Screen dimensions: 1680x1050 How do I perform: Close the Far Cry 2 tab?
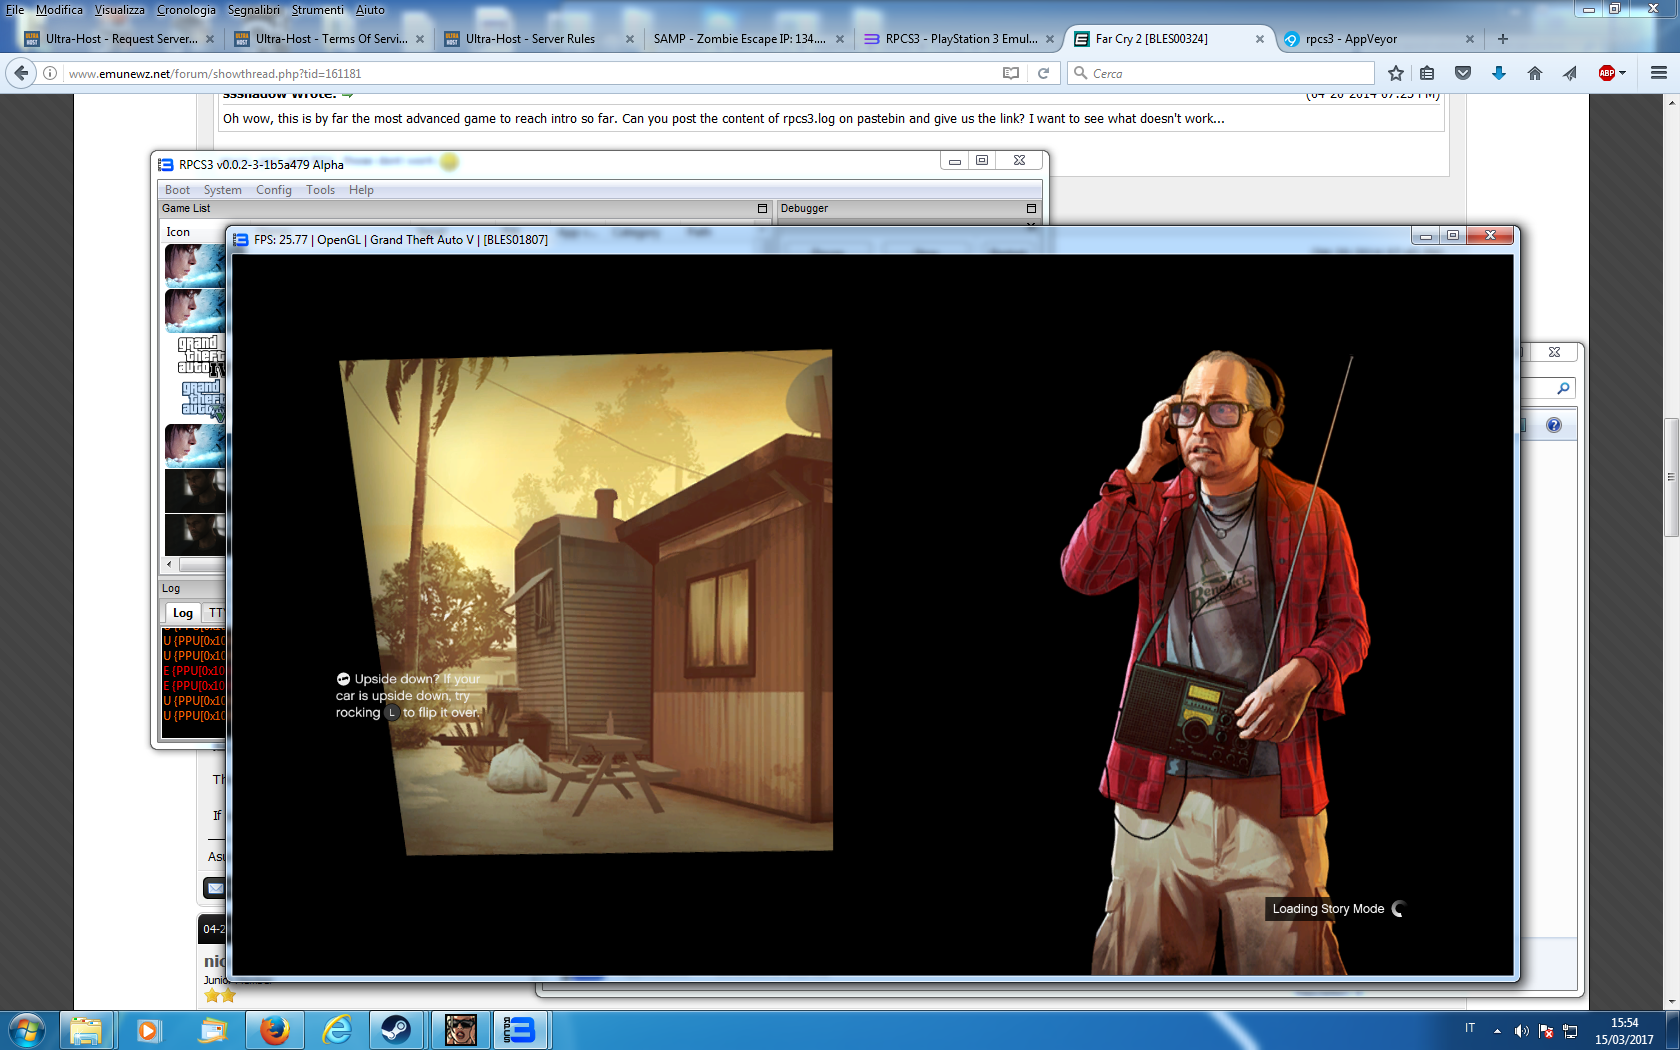point(1259,39)
